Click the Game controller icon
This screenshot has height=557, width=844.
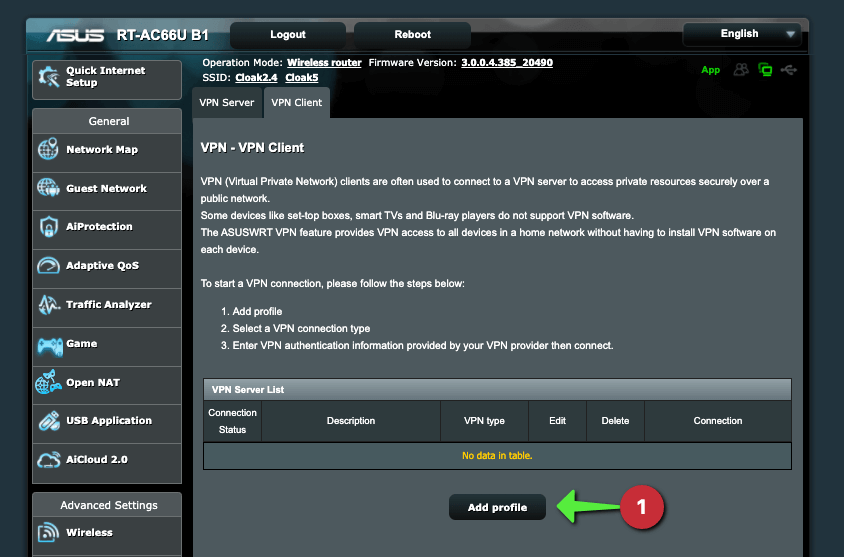pos(50,346)
